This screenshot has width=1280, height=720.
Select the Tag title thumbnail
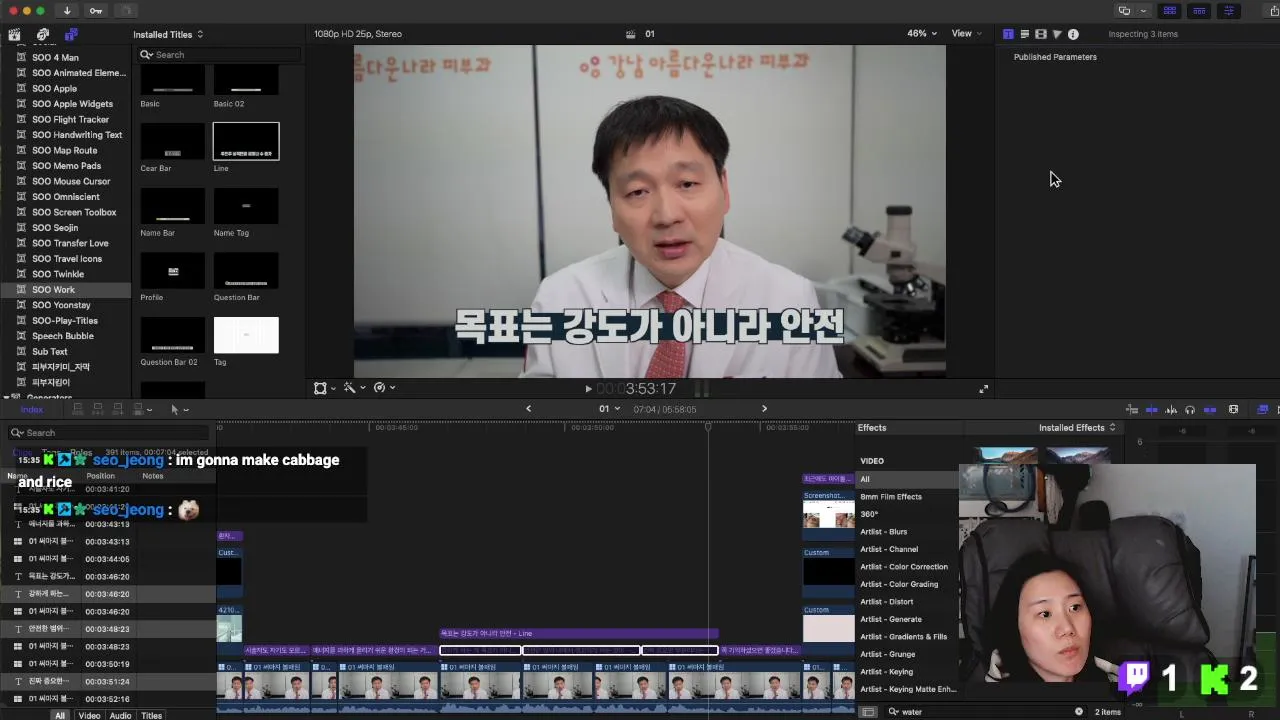(x=246, y=335)
